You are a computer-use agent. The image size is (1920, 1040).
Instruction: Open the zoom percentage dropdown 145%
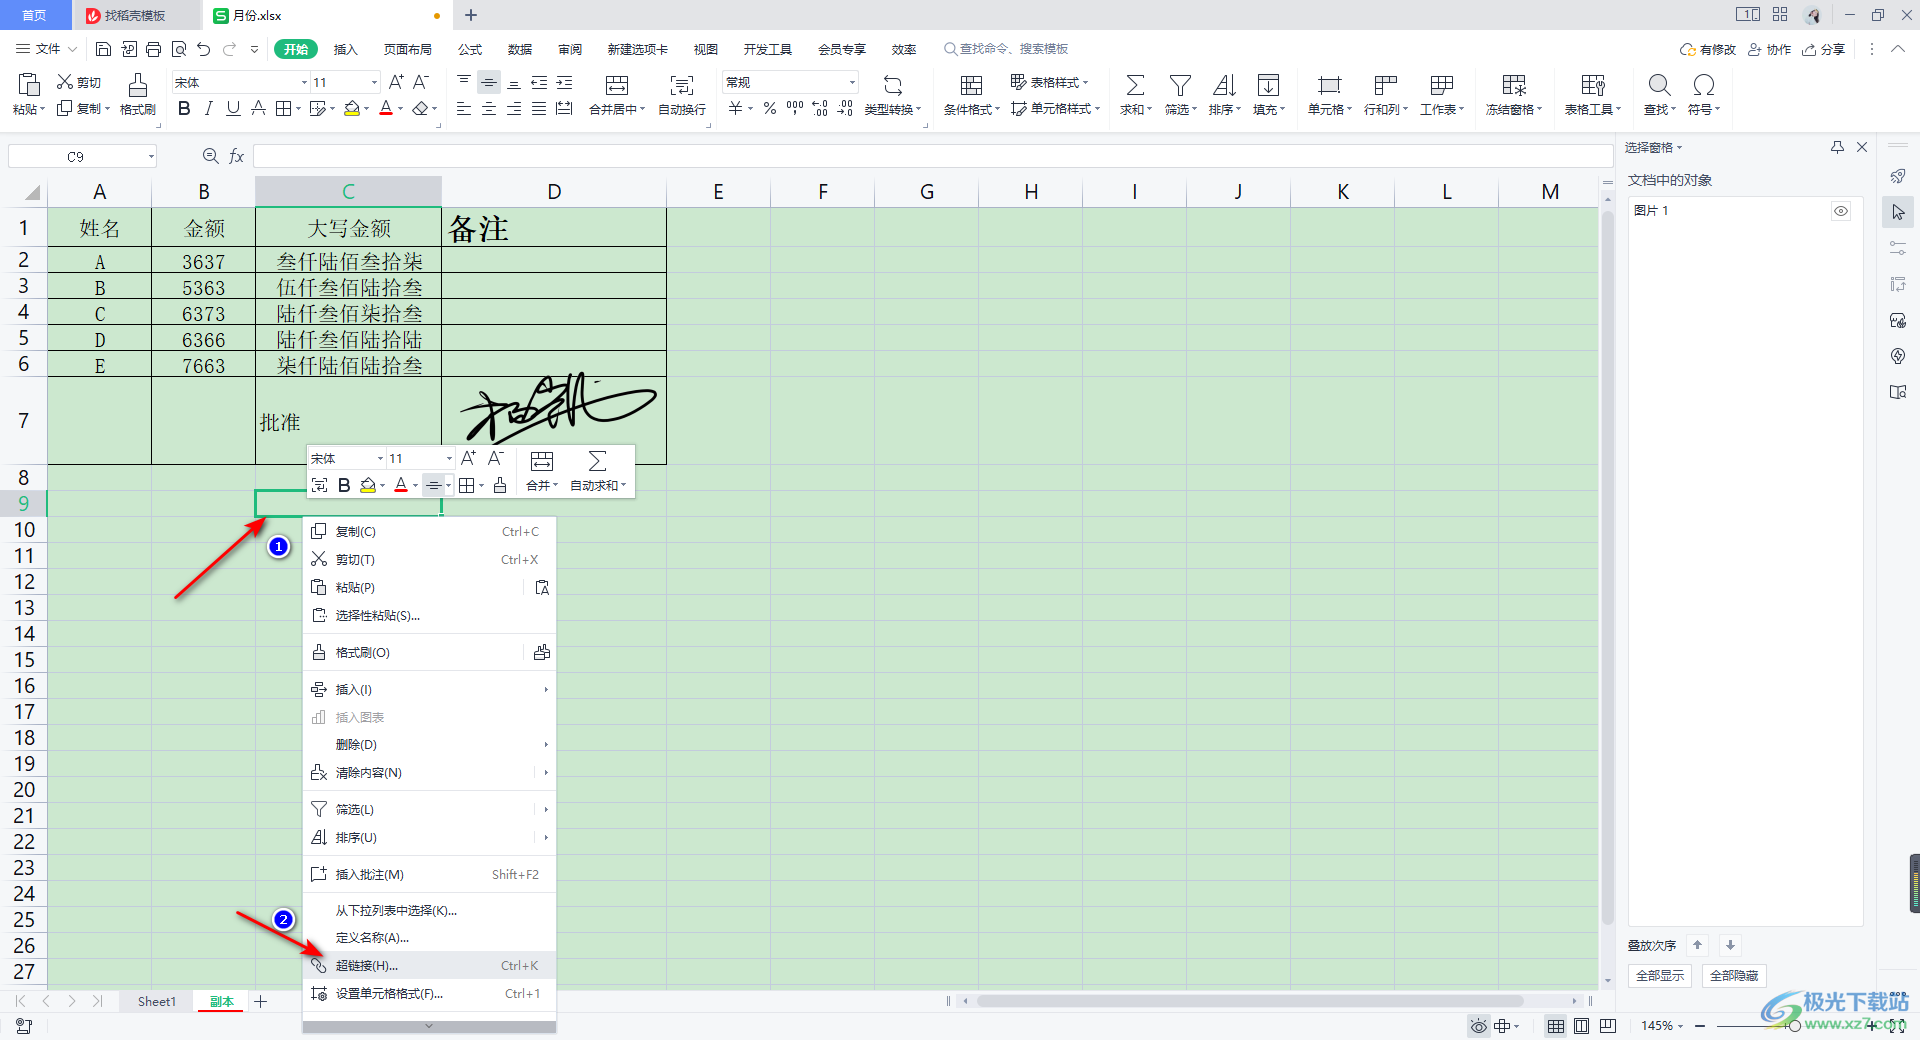(1662, 1026)
